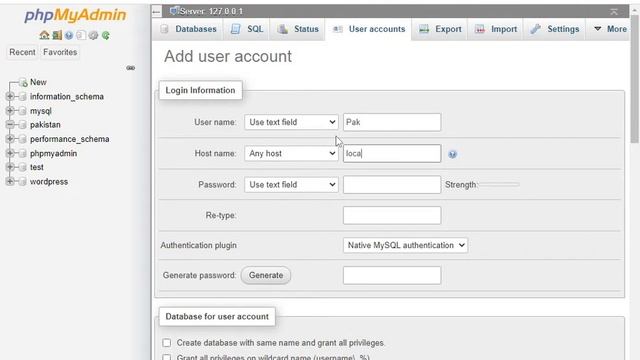Focus the Re-type password field
Screen dimensions: 640x360
392,215
